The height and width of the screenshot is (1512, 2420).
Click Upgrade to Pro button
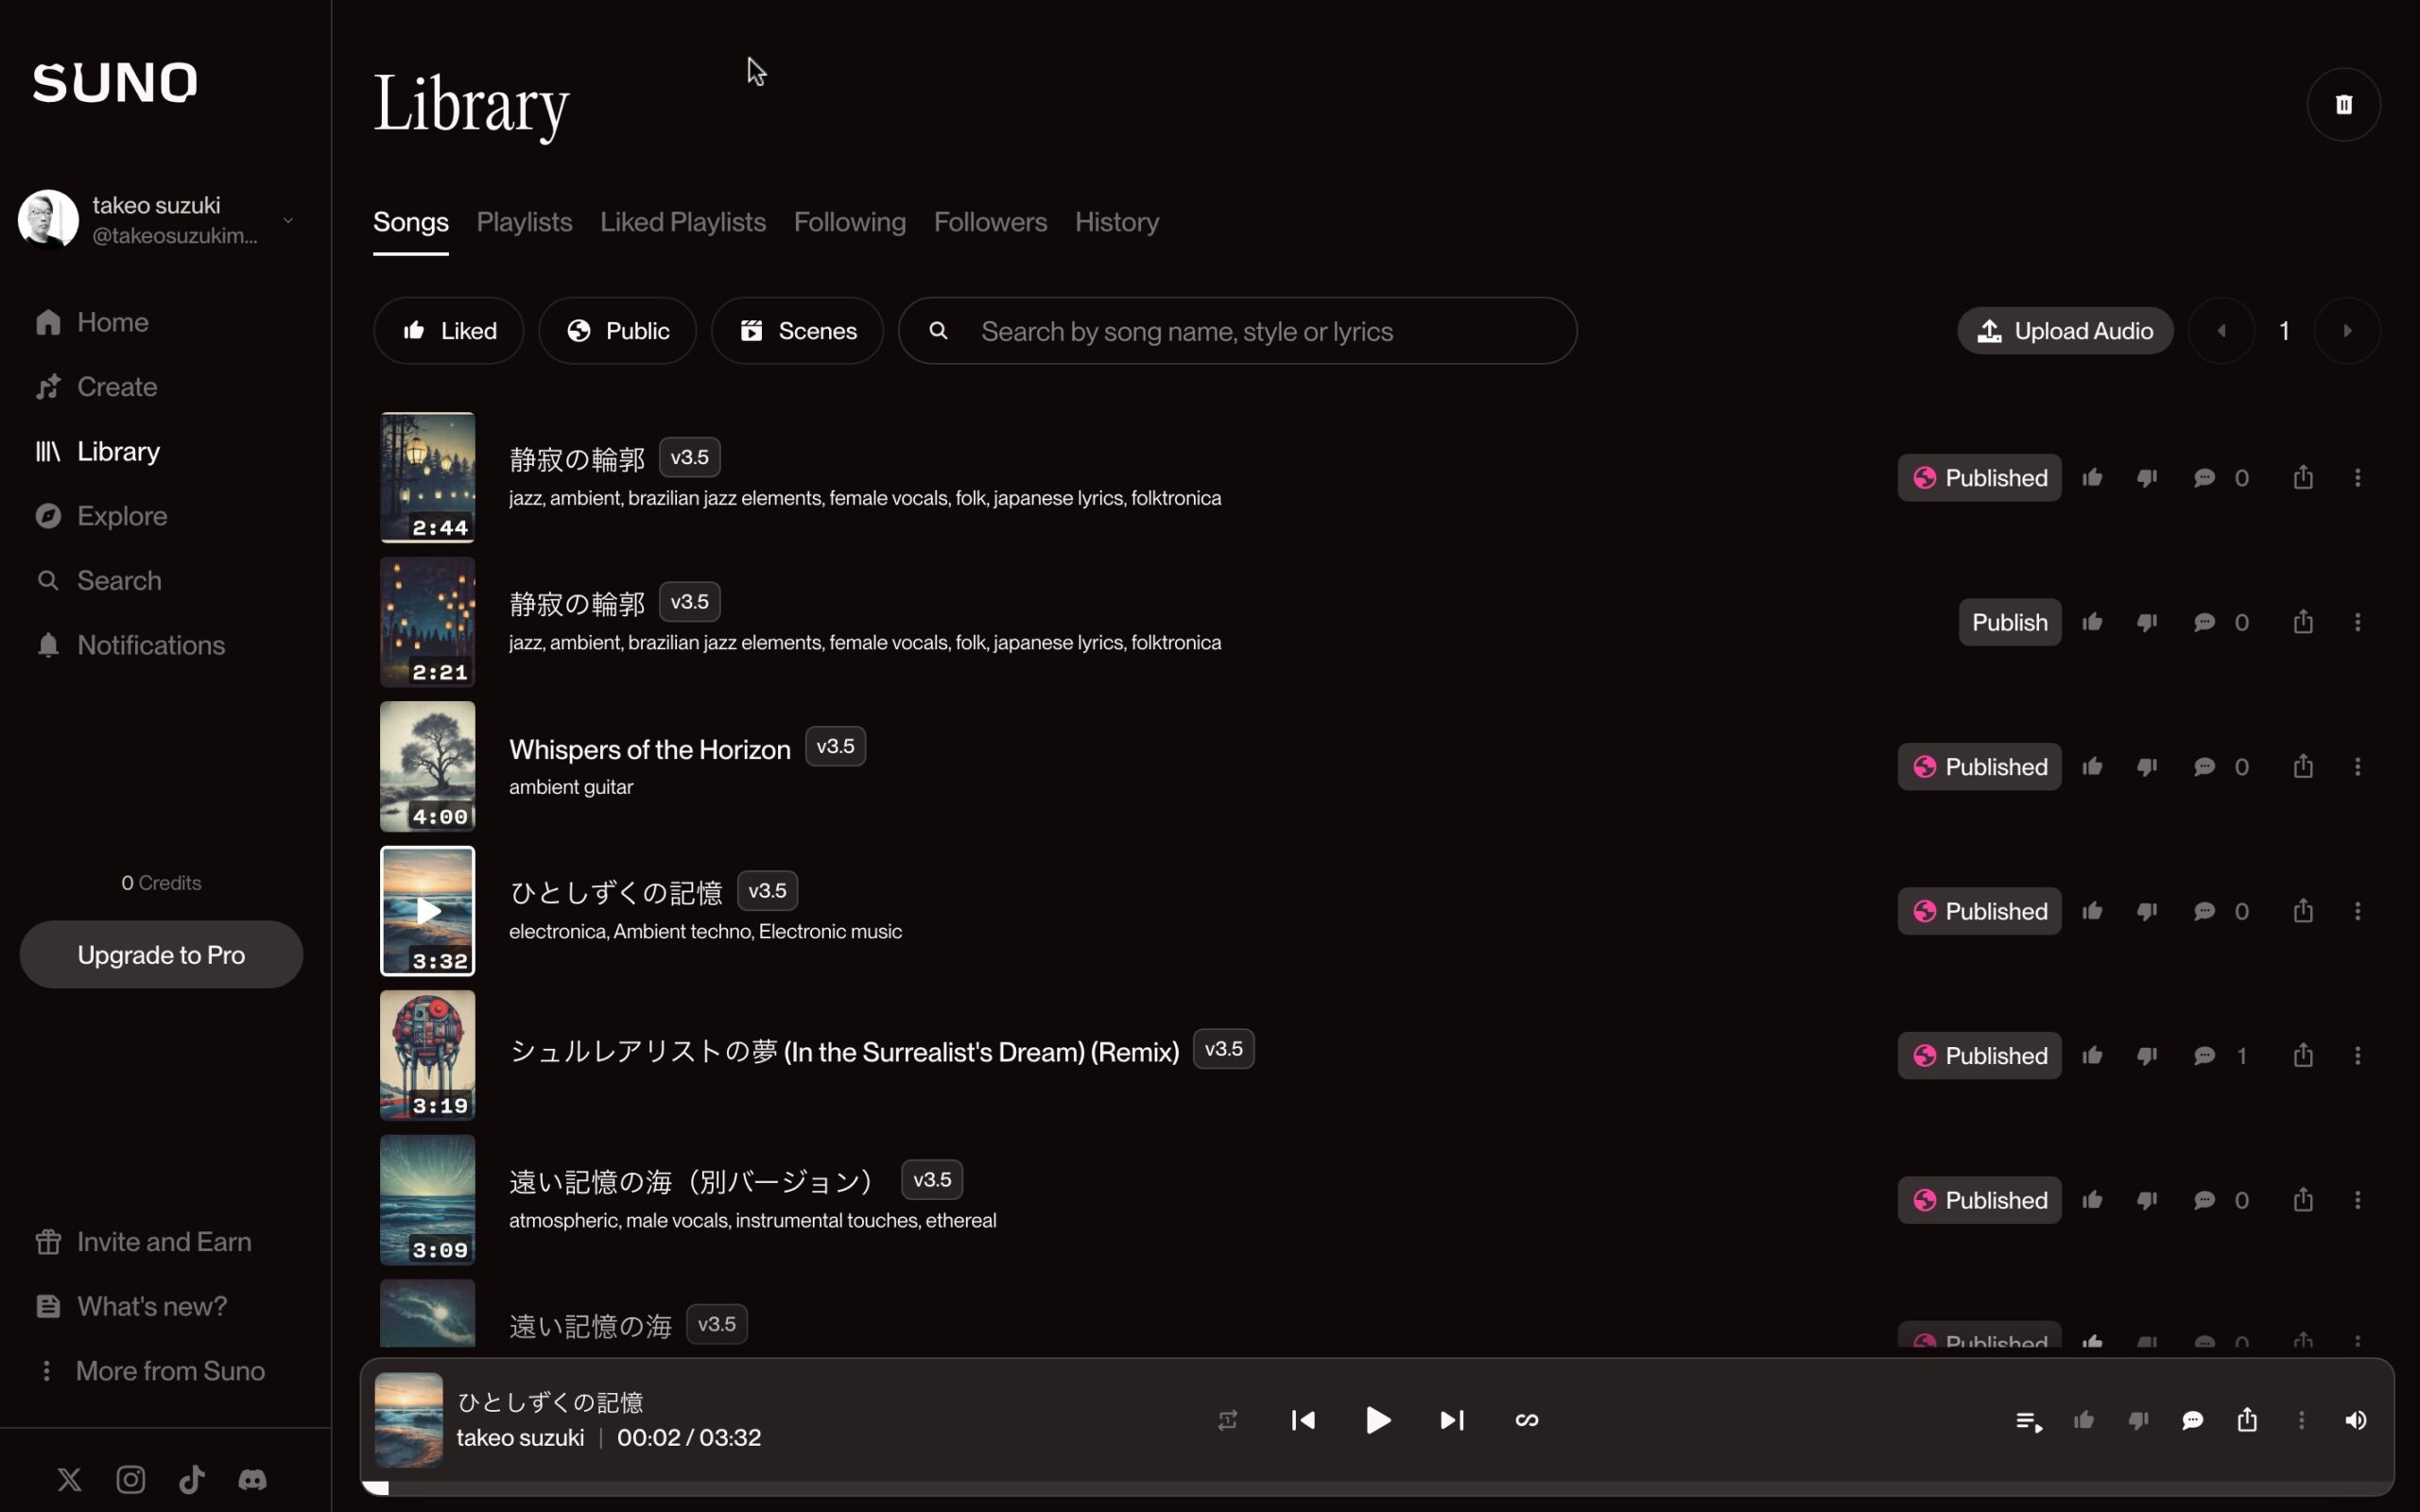pos(161,954)
